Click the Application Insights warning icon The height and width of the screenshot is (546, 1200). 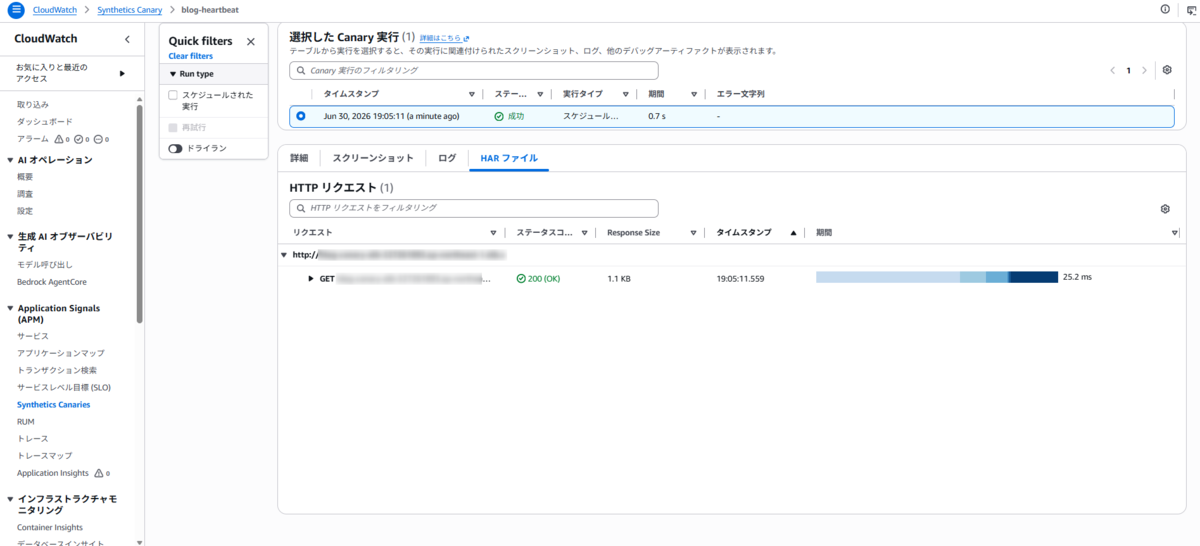[x=98, y=473]
